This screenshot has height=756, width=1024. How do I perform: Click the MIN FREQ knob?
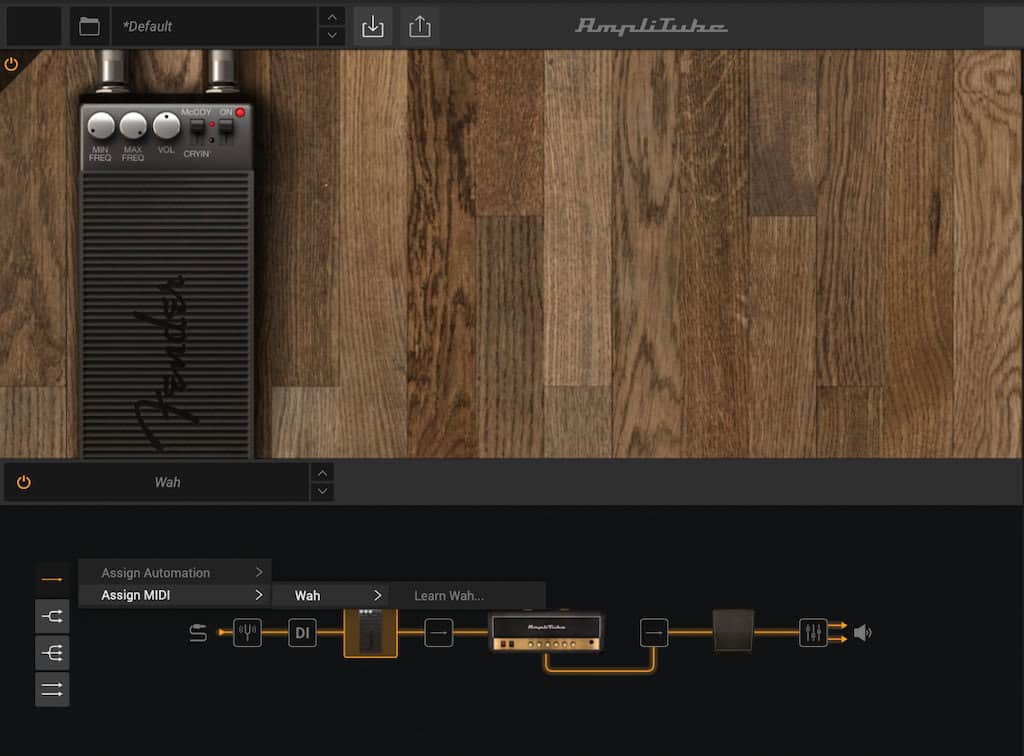[101, 126]
